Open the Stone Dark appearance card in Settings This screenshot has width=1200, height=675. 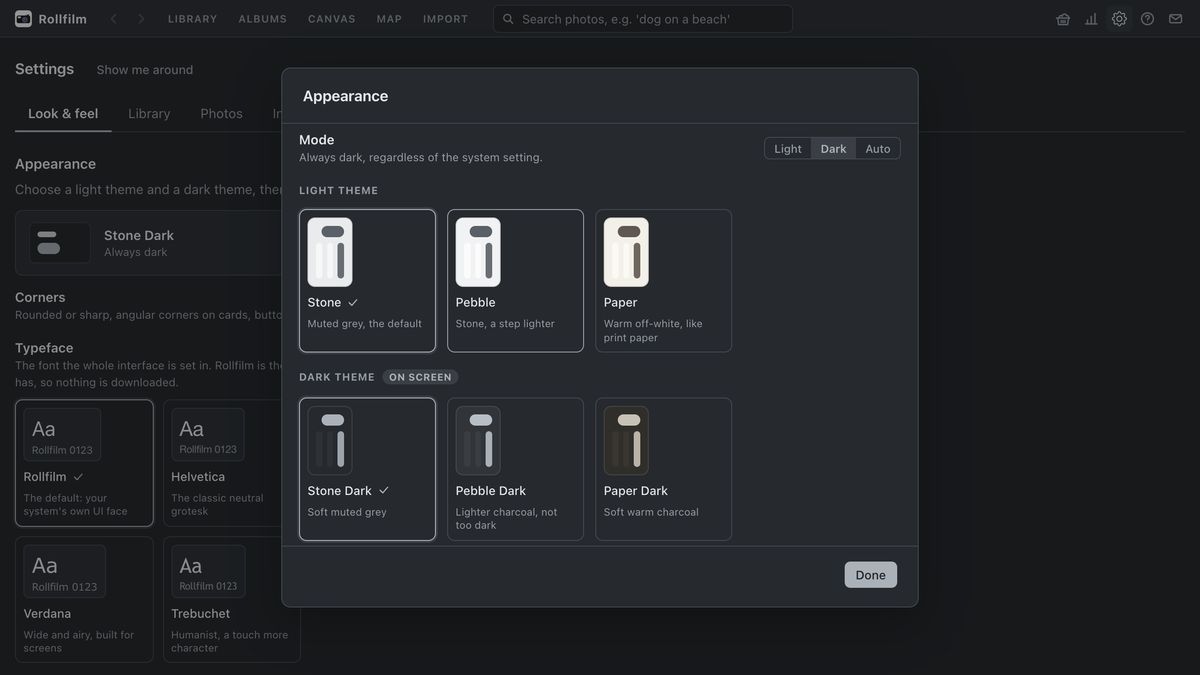(148, 243)
